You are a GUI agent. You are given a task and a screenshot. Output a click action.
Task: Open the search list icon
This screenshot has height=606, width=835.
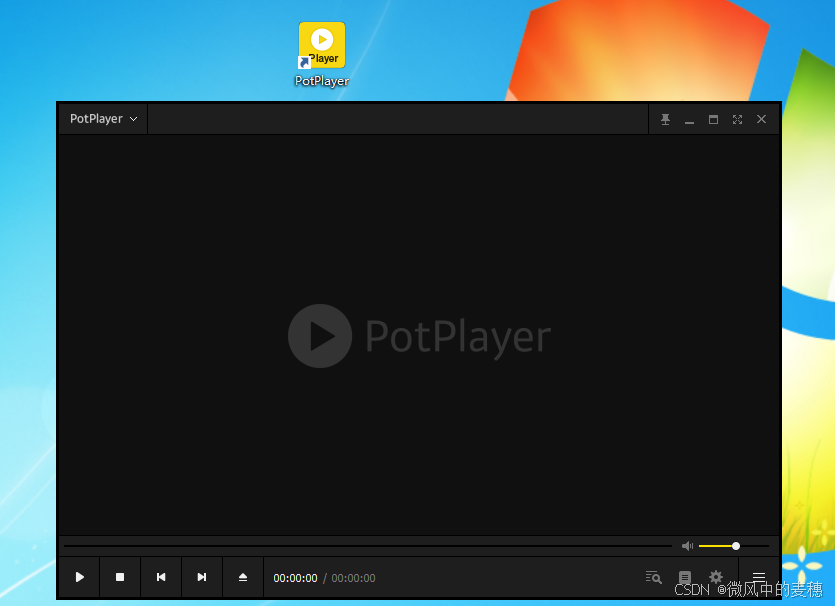[x=653, y=577]
